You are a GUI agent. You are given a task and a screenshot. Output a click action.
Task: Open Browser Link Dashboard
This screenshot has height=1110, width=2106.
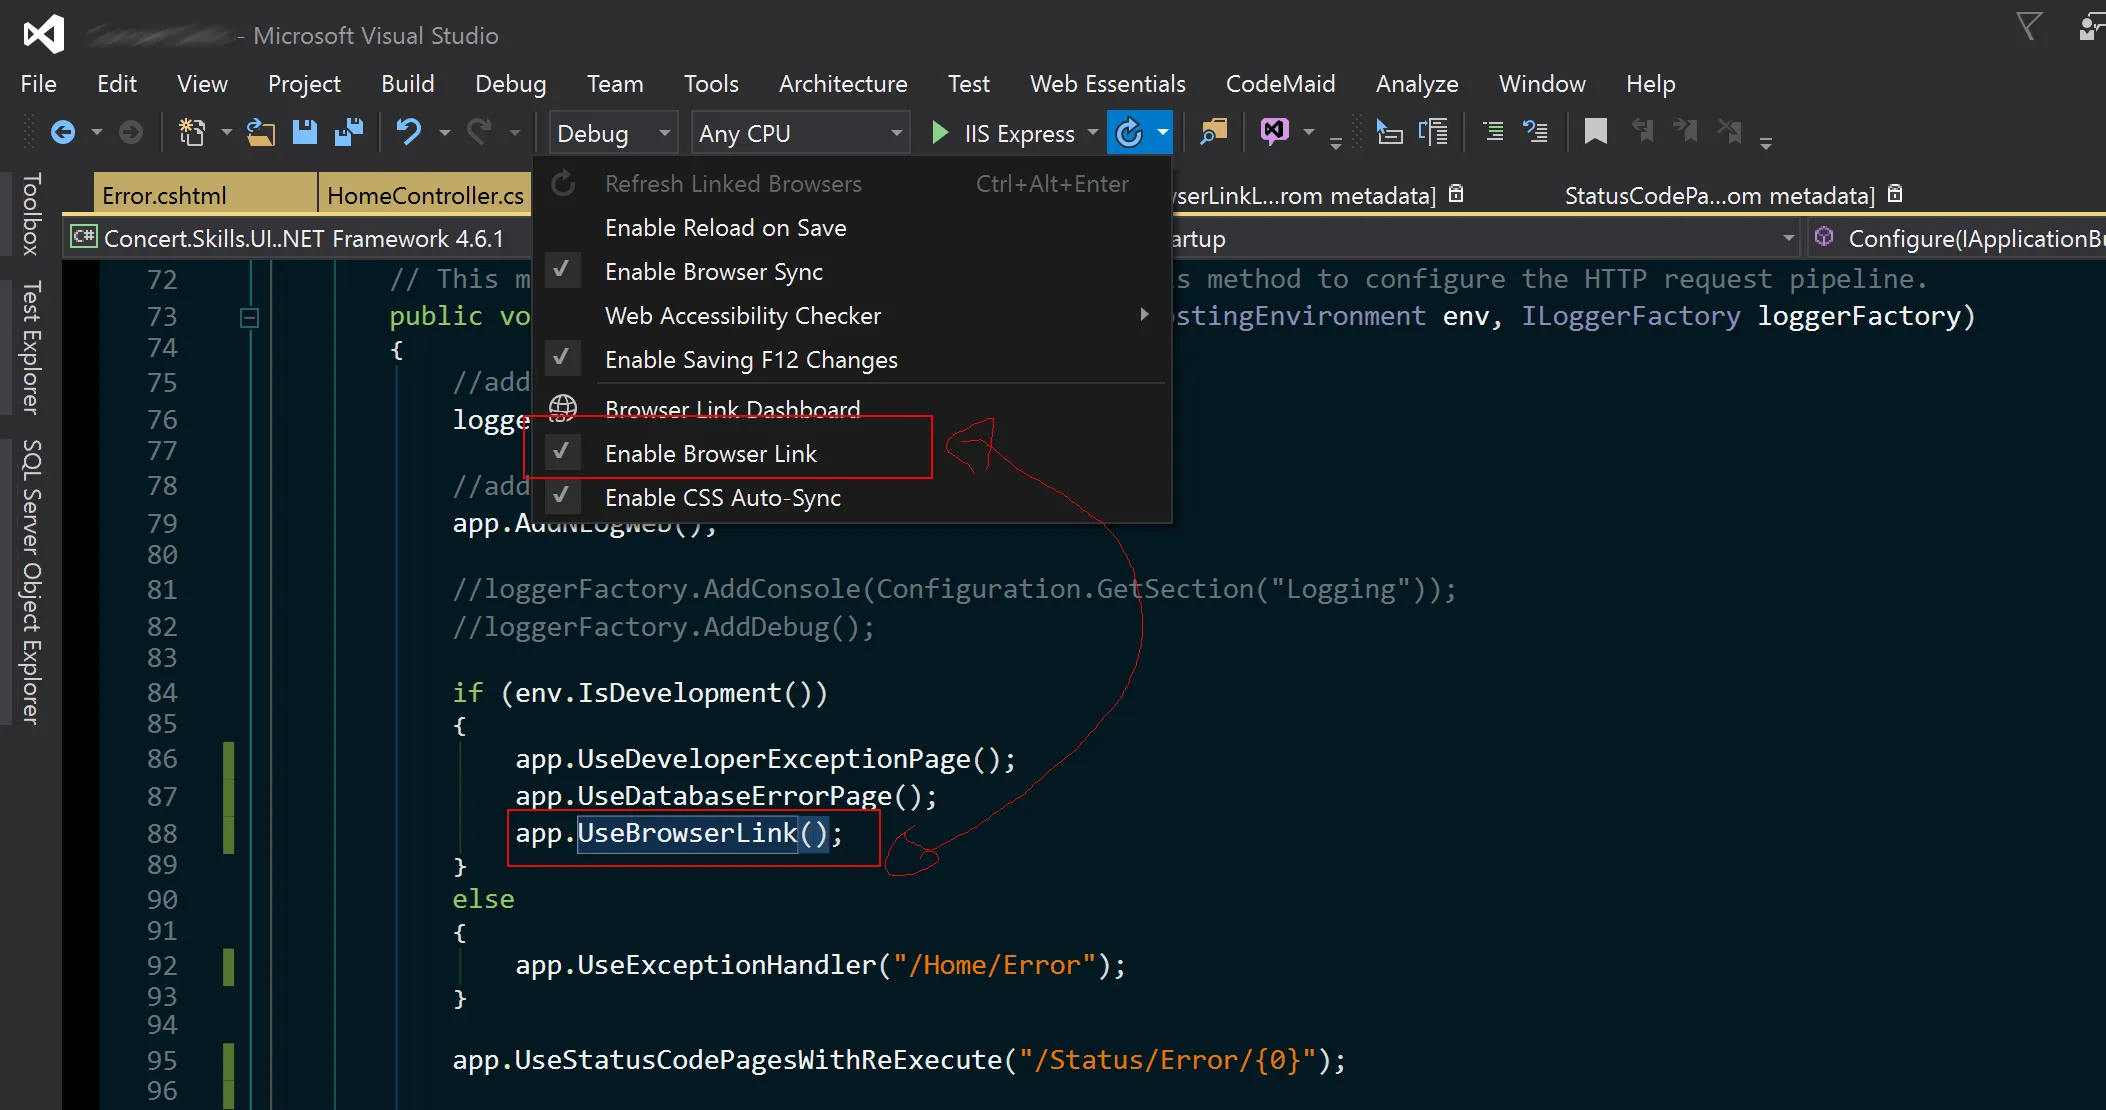[x=732, y=409]
